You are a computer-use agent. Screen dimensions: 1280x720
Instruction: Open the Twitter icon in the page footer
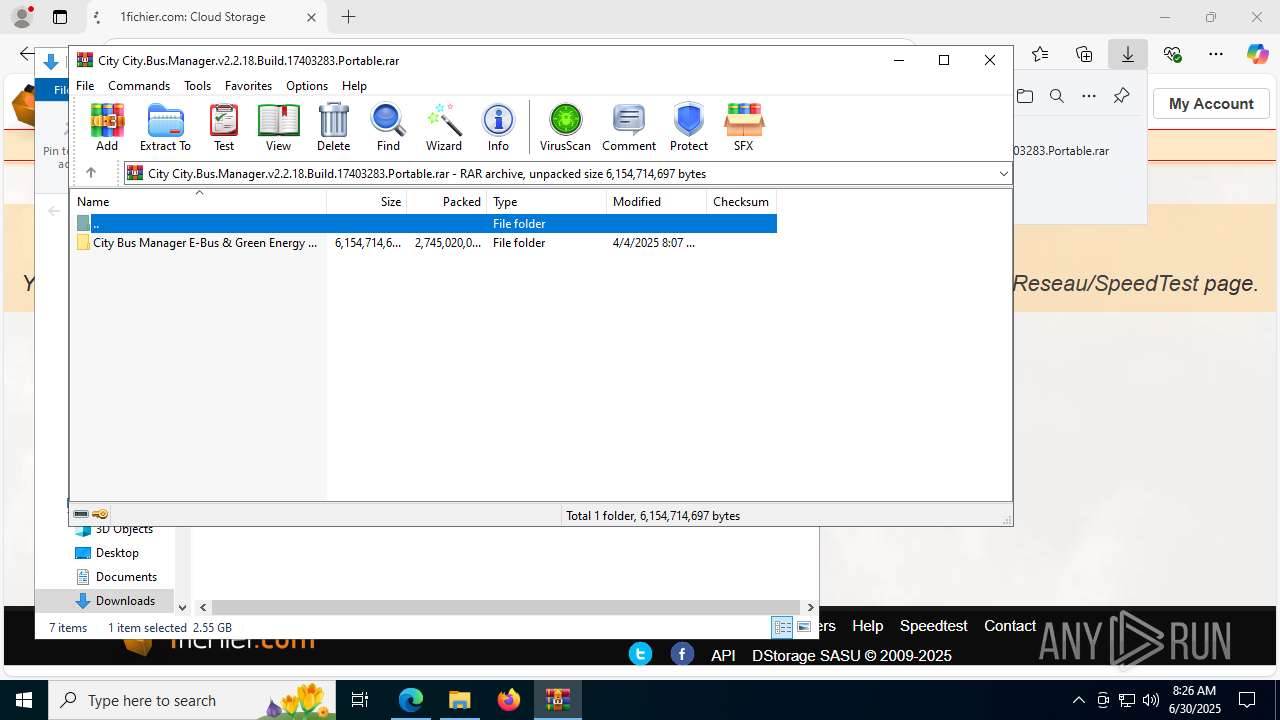pos(640,654)
